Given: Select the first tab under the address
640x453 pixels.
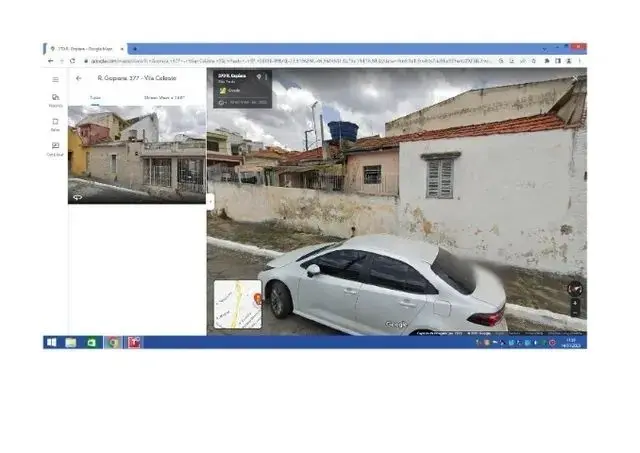Looking at the screenshot, I should [96, 98].
